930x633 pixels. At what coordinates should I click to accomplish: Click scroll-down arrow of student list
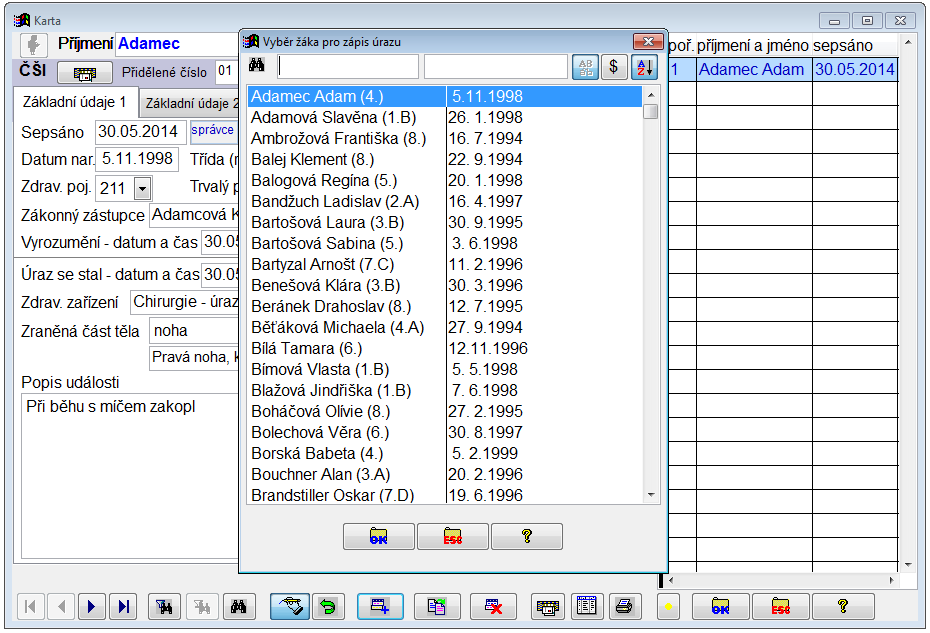(x=651, y=494)
